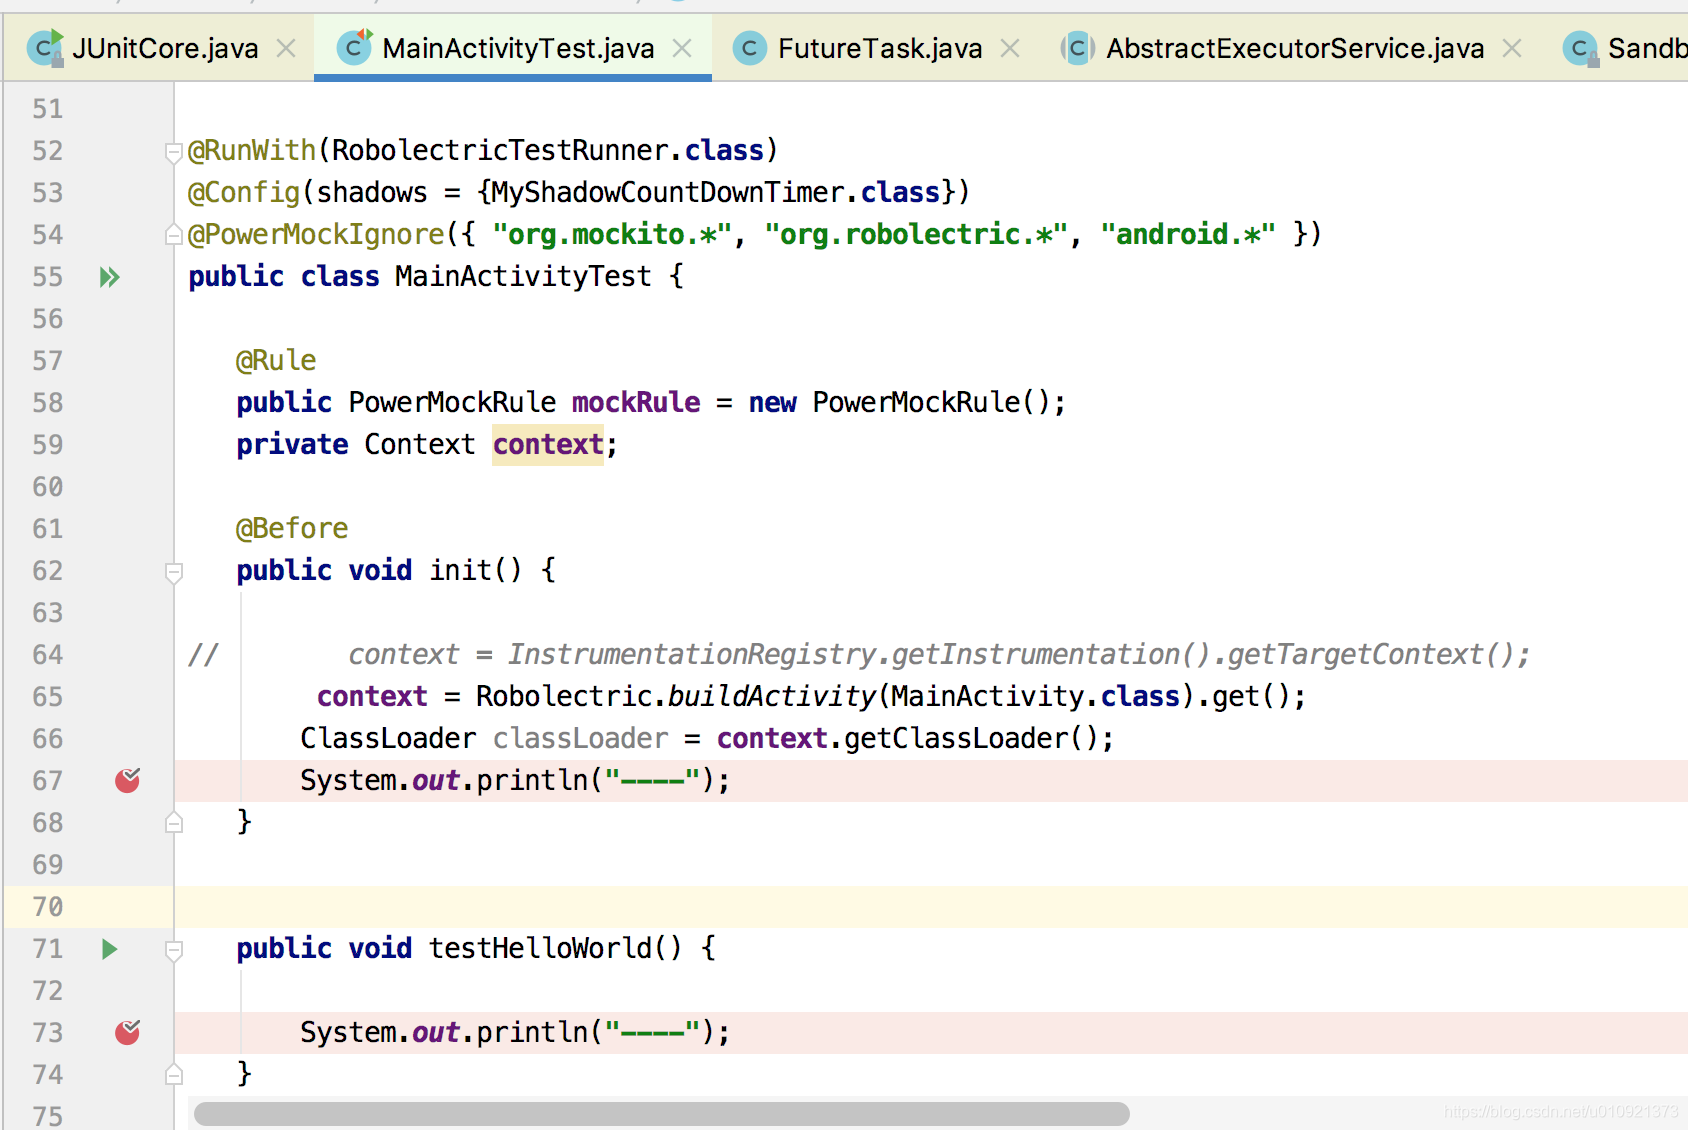Collapse the init() method at line 62
The height and width of the screenshot is (1130, 1688).
(x=174, y=573)
